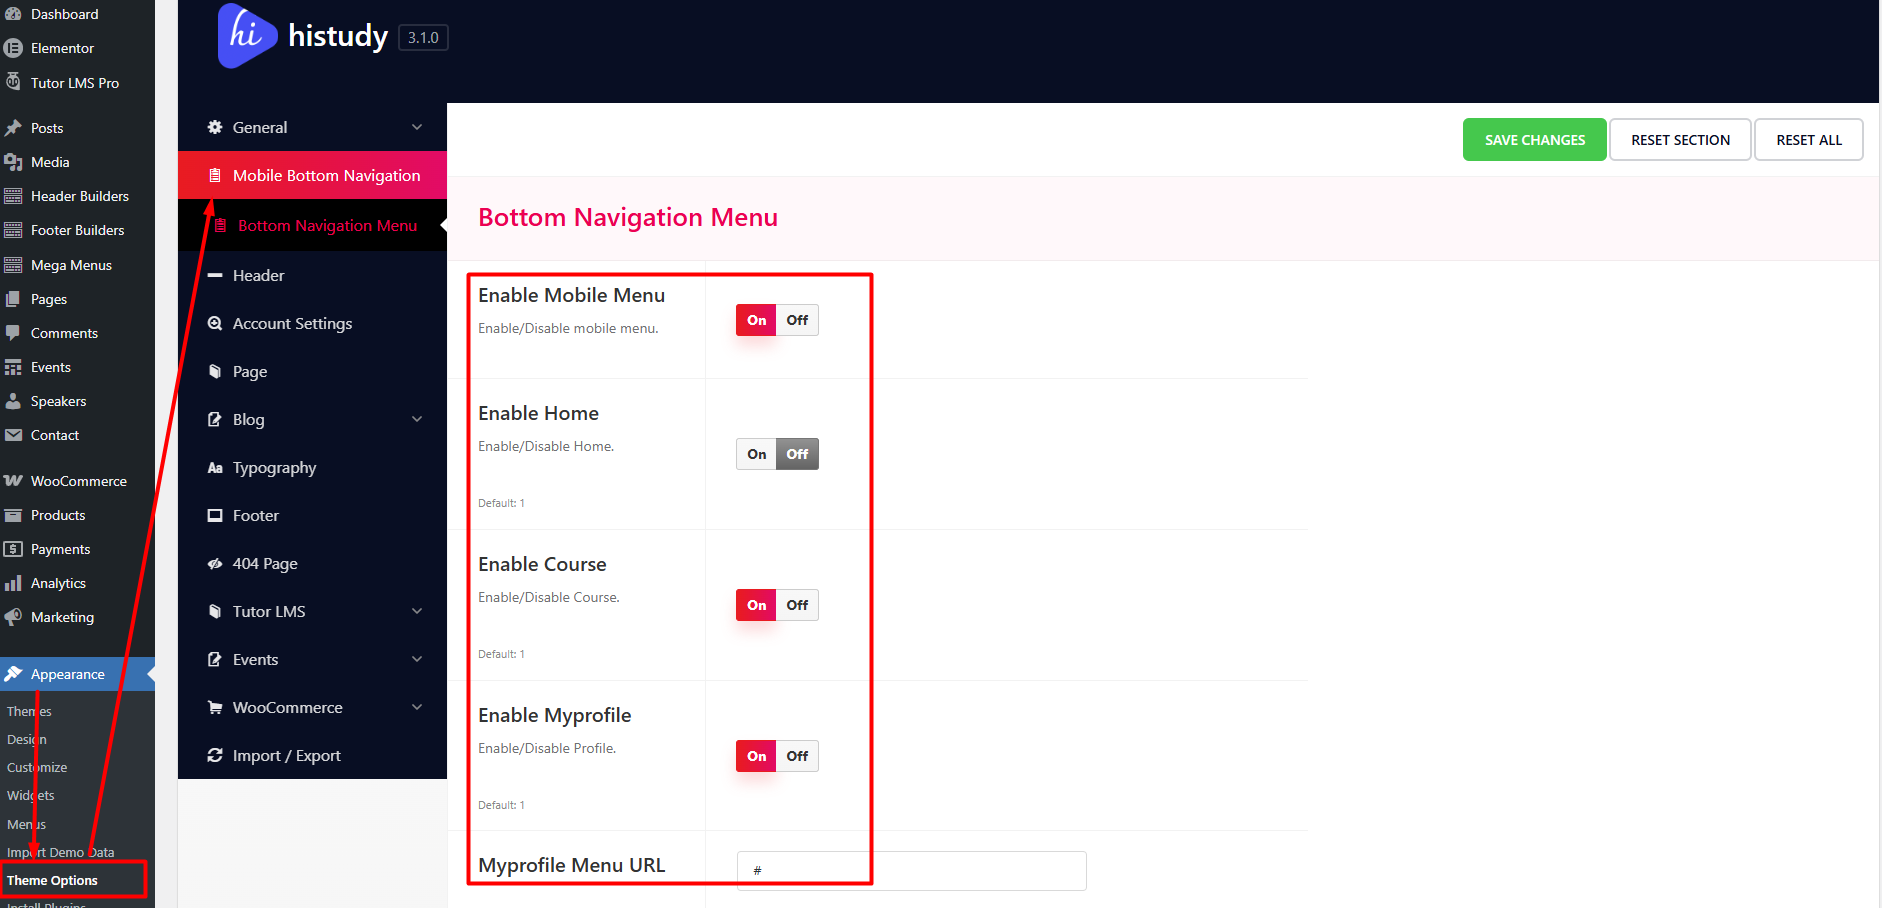Edit the Myprofile Menu URL field
This screenshot has width=1882, height=908.
pyautogui.click(x=910, y=870)
